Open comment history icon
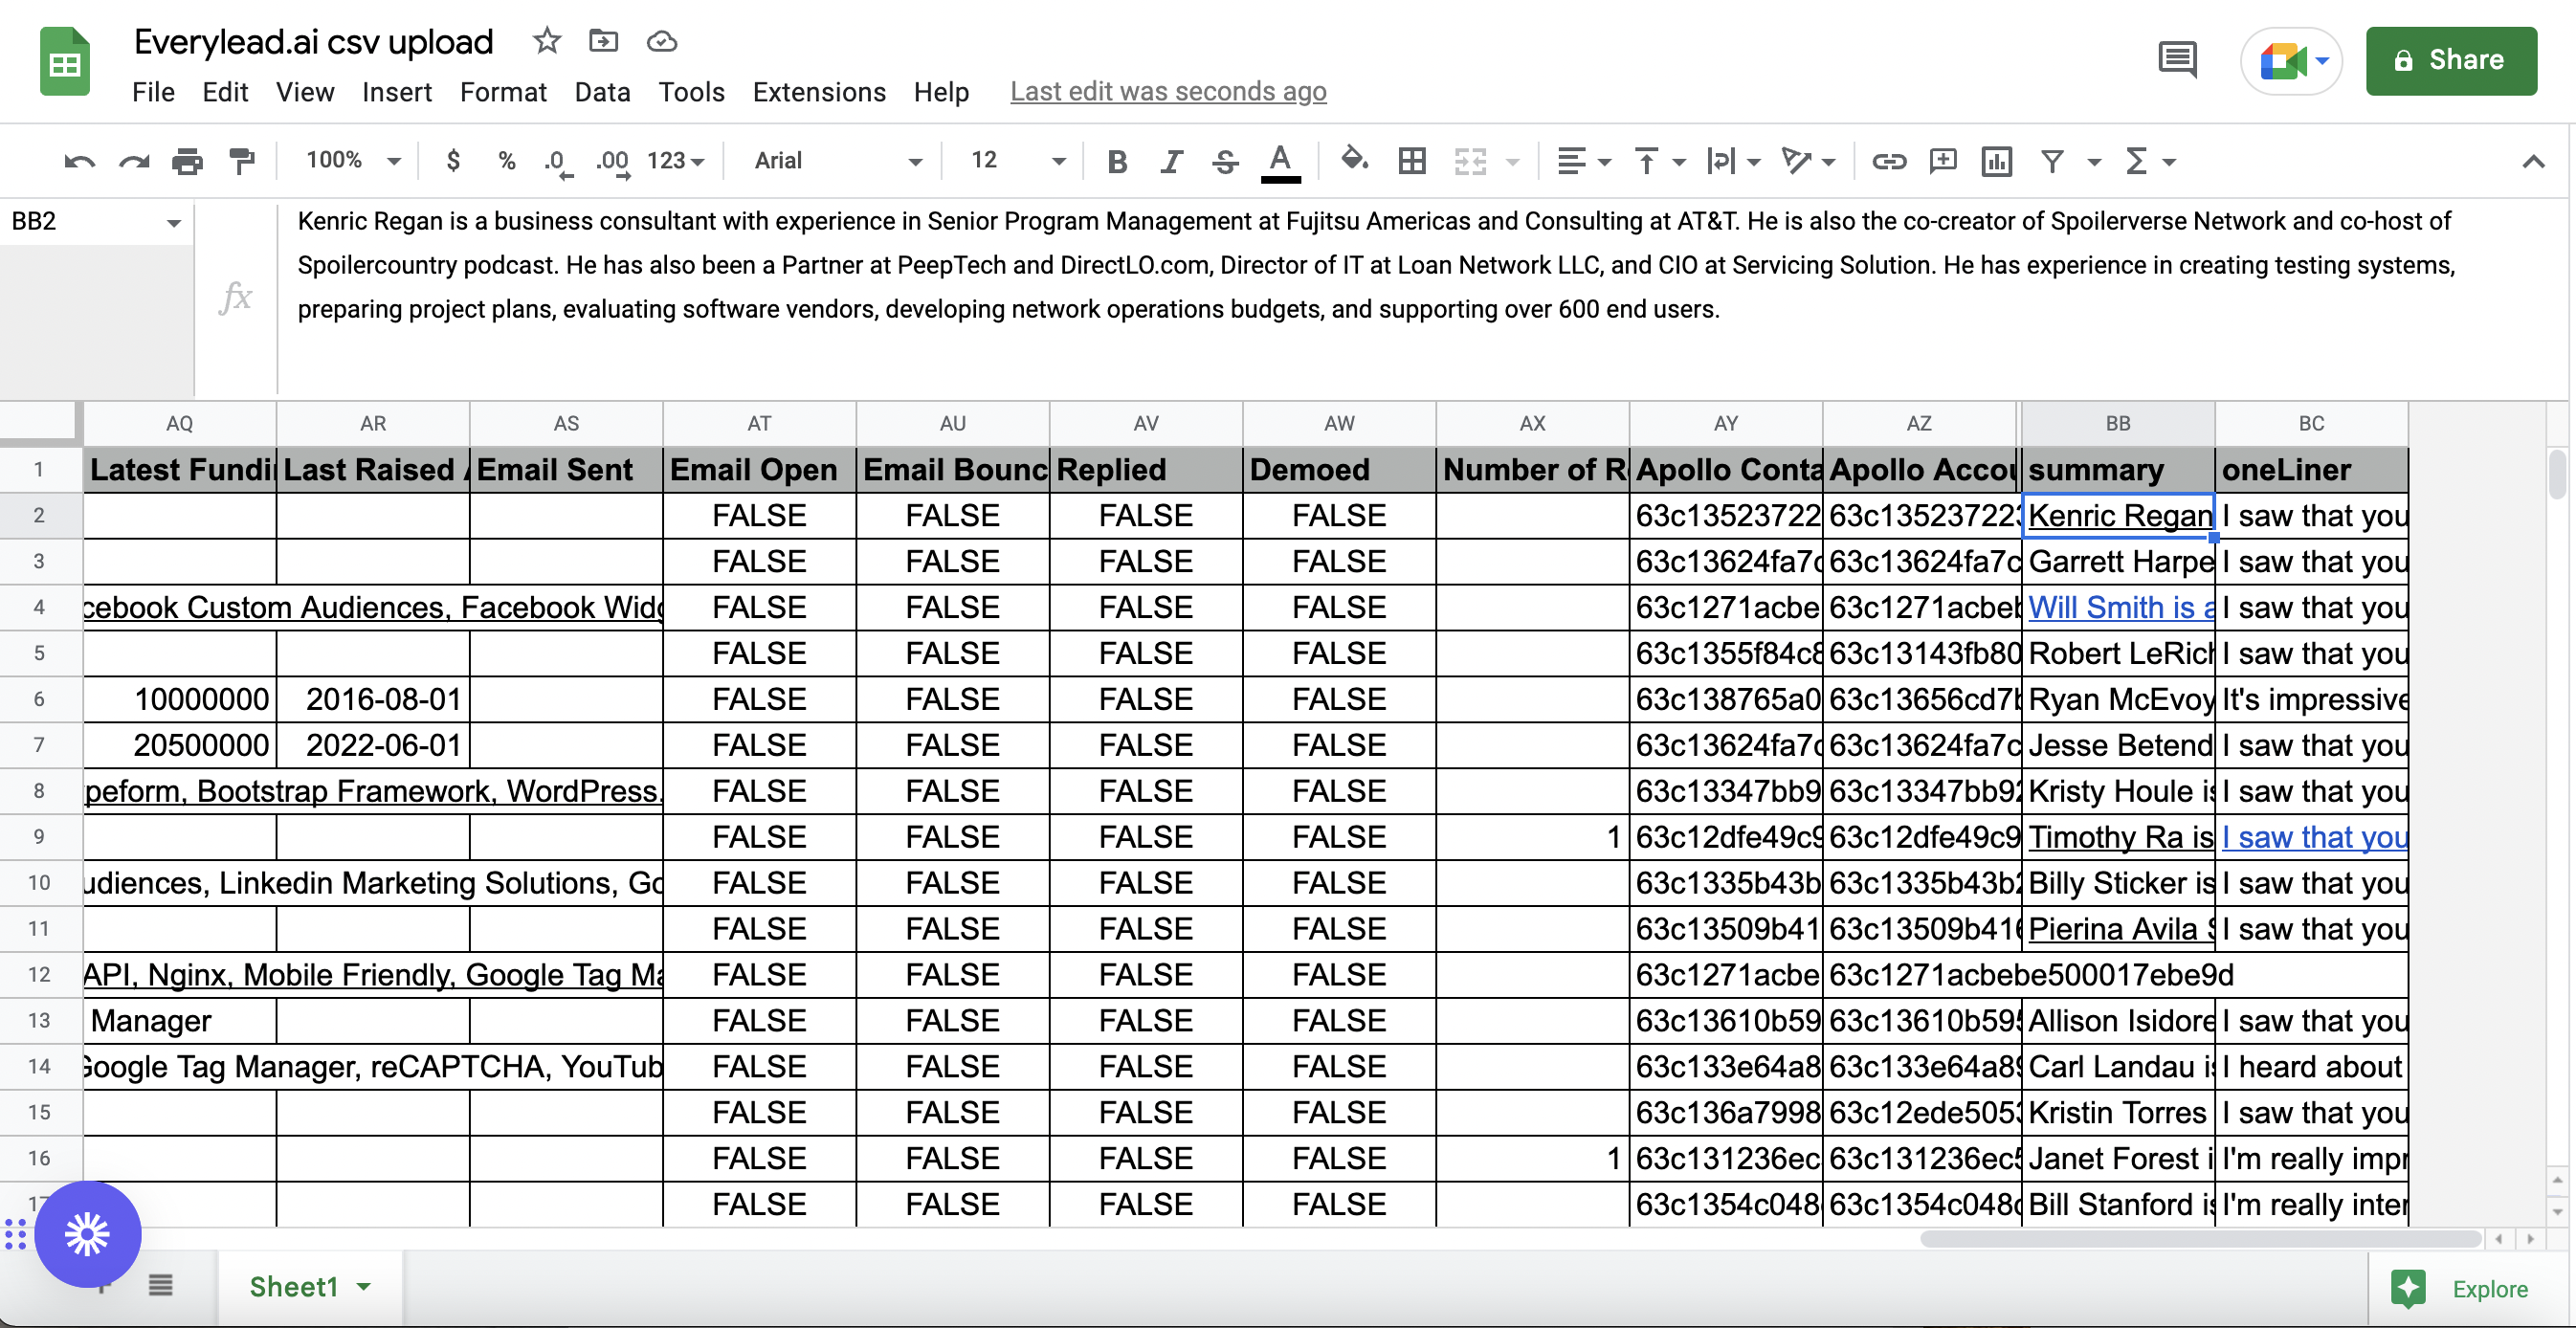The image size is (2576, 1328). [2177, 60]
